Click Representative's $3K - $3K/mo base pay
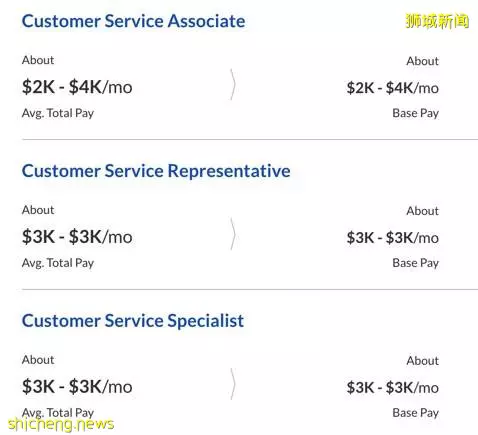Screen dimensions: 478x435 point(392,238)
